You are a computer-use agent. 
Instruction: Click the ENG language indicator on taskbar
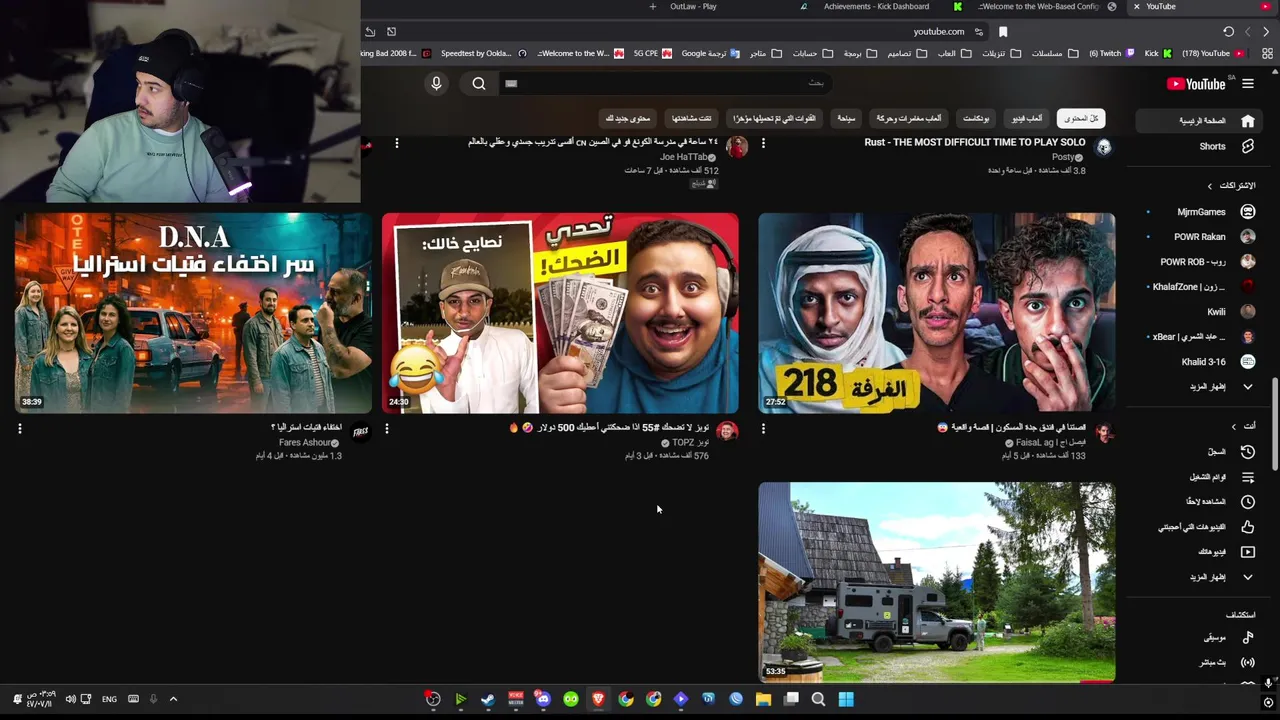pos(109,699)
